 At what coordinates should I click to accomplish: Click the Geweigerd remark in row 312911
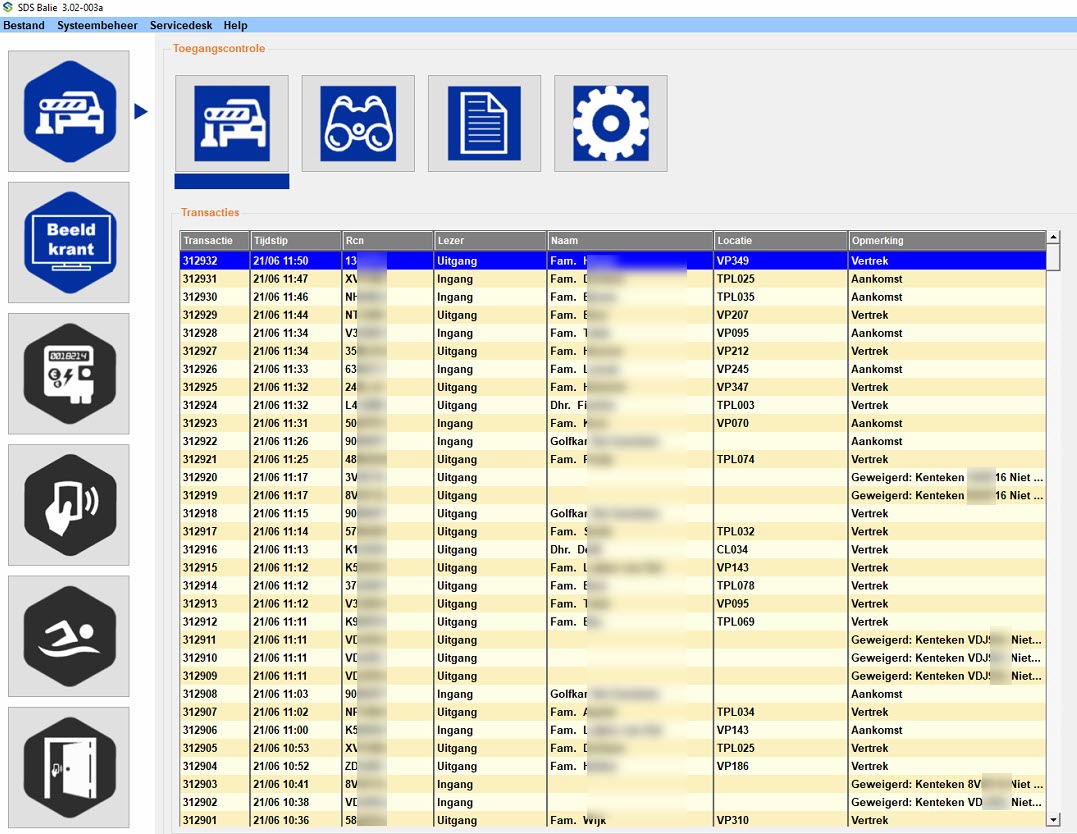(x=946, y=640)
